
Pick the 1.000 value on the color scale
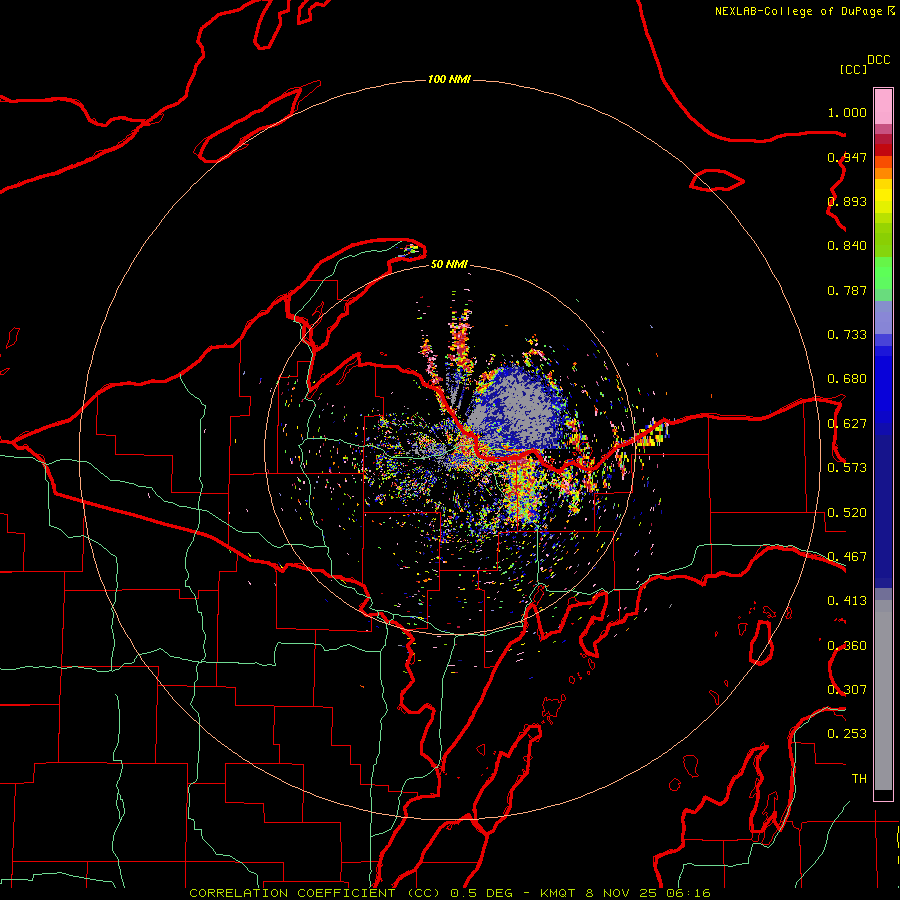click(847, 112)
